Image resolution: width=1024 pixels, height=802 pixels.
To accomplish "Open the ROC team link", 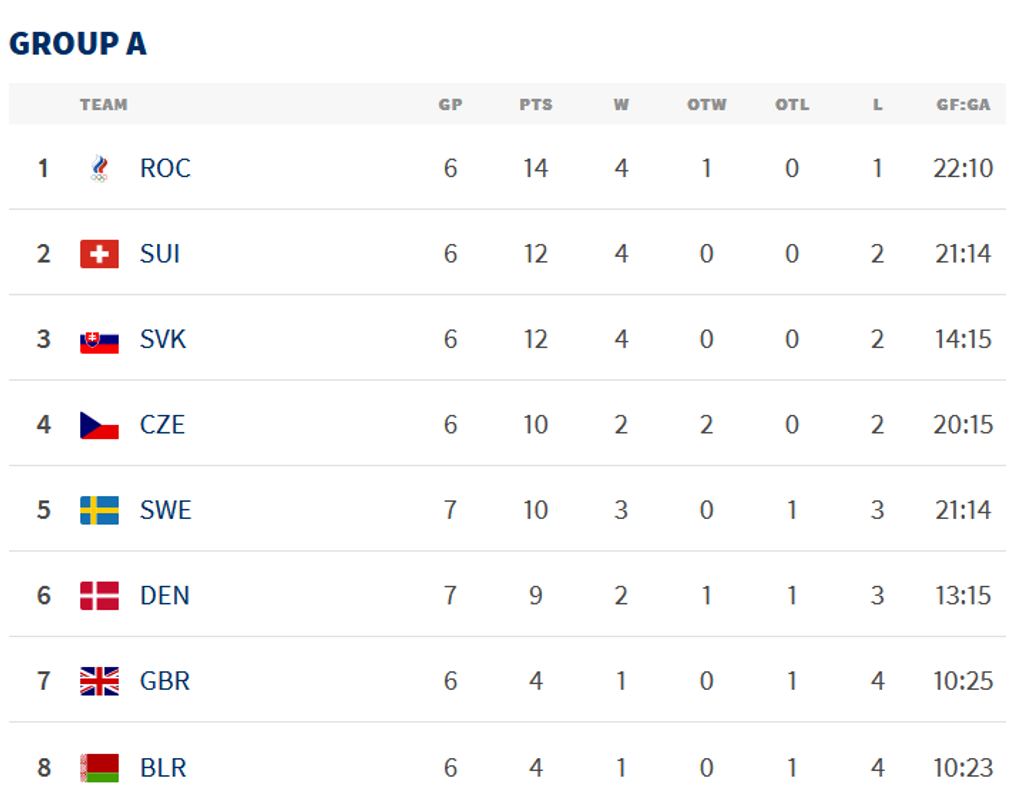I will (165, 169).
